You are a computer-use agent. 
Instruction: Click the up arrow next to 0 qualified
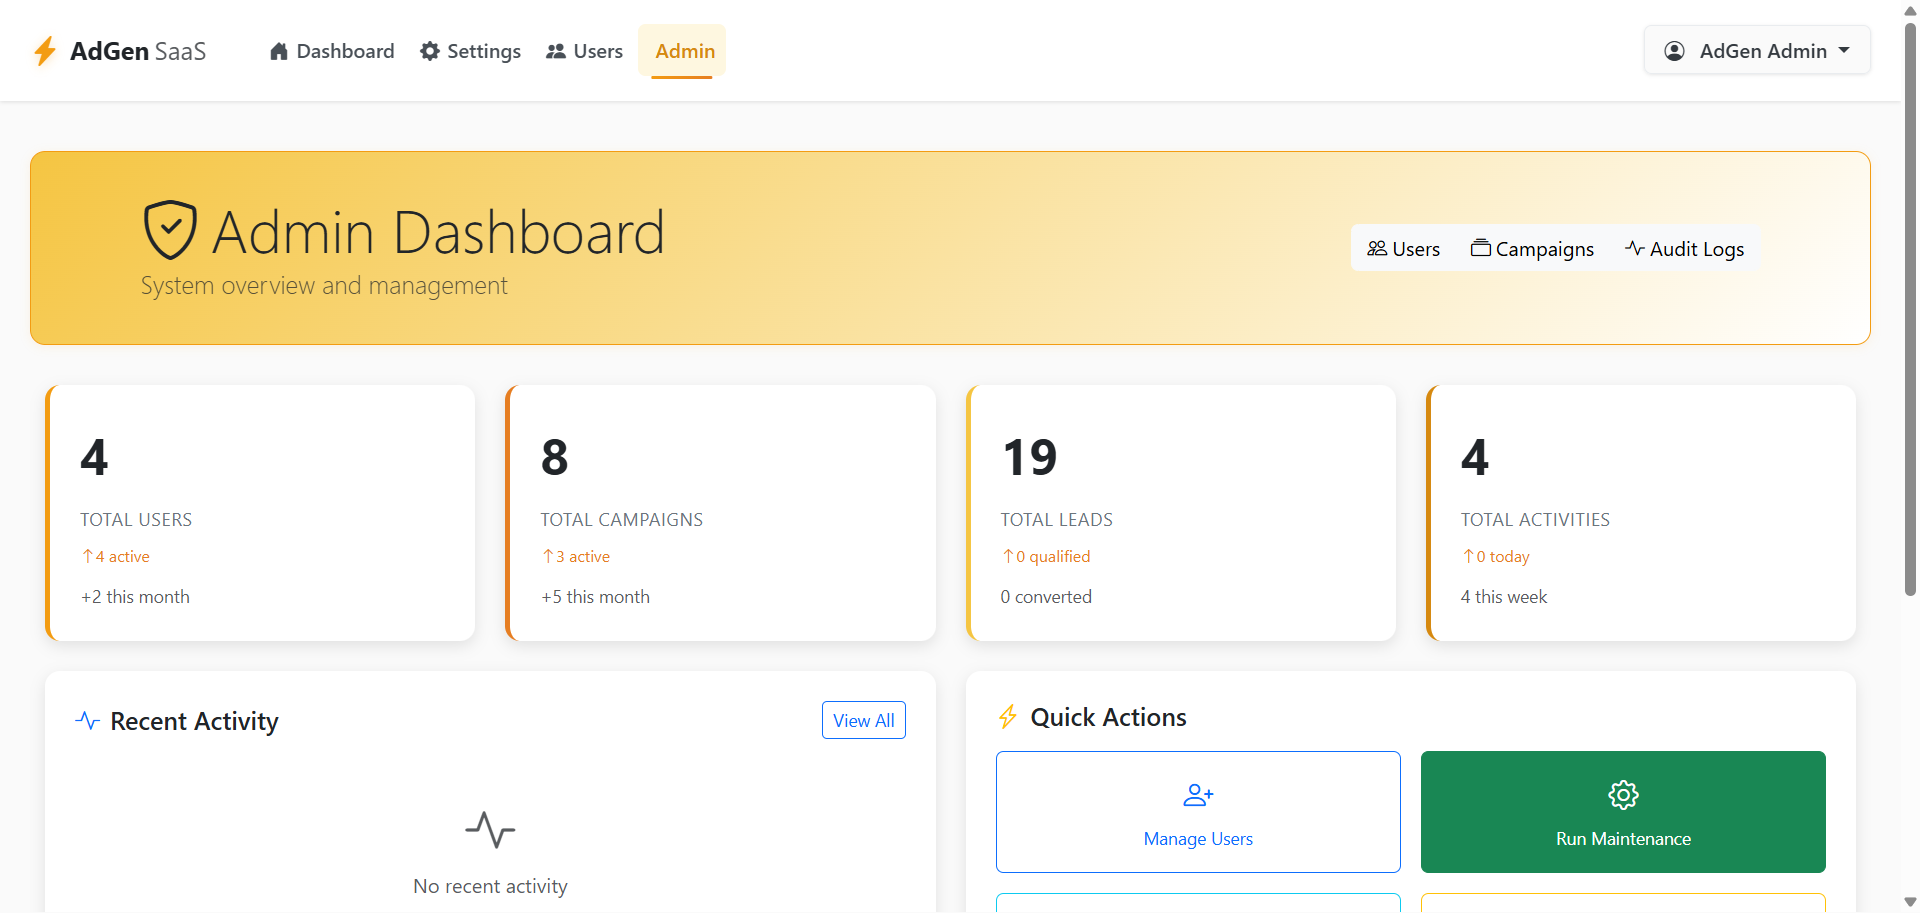point(1008,556)
